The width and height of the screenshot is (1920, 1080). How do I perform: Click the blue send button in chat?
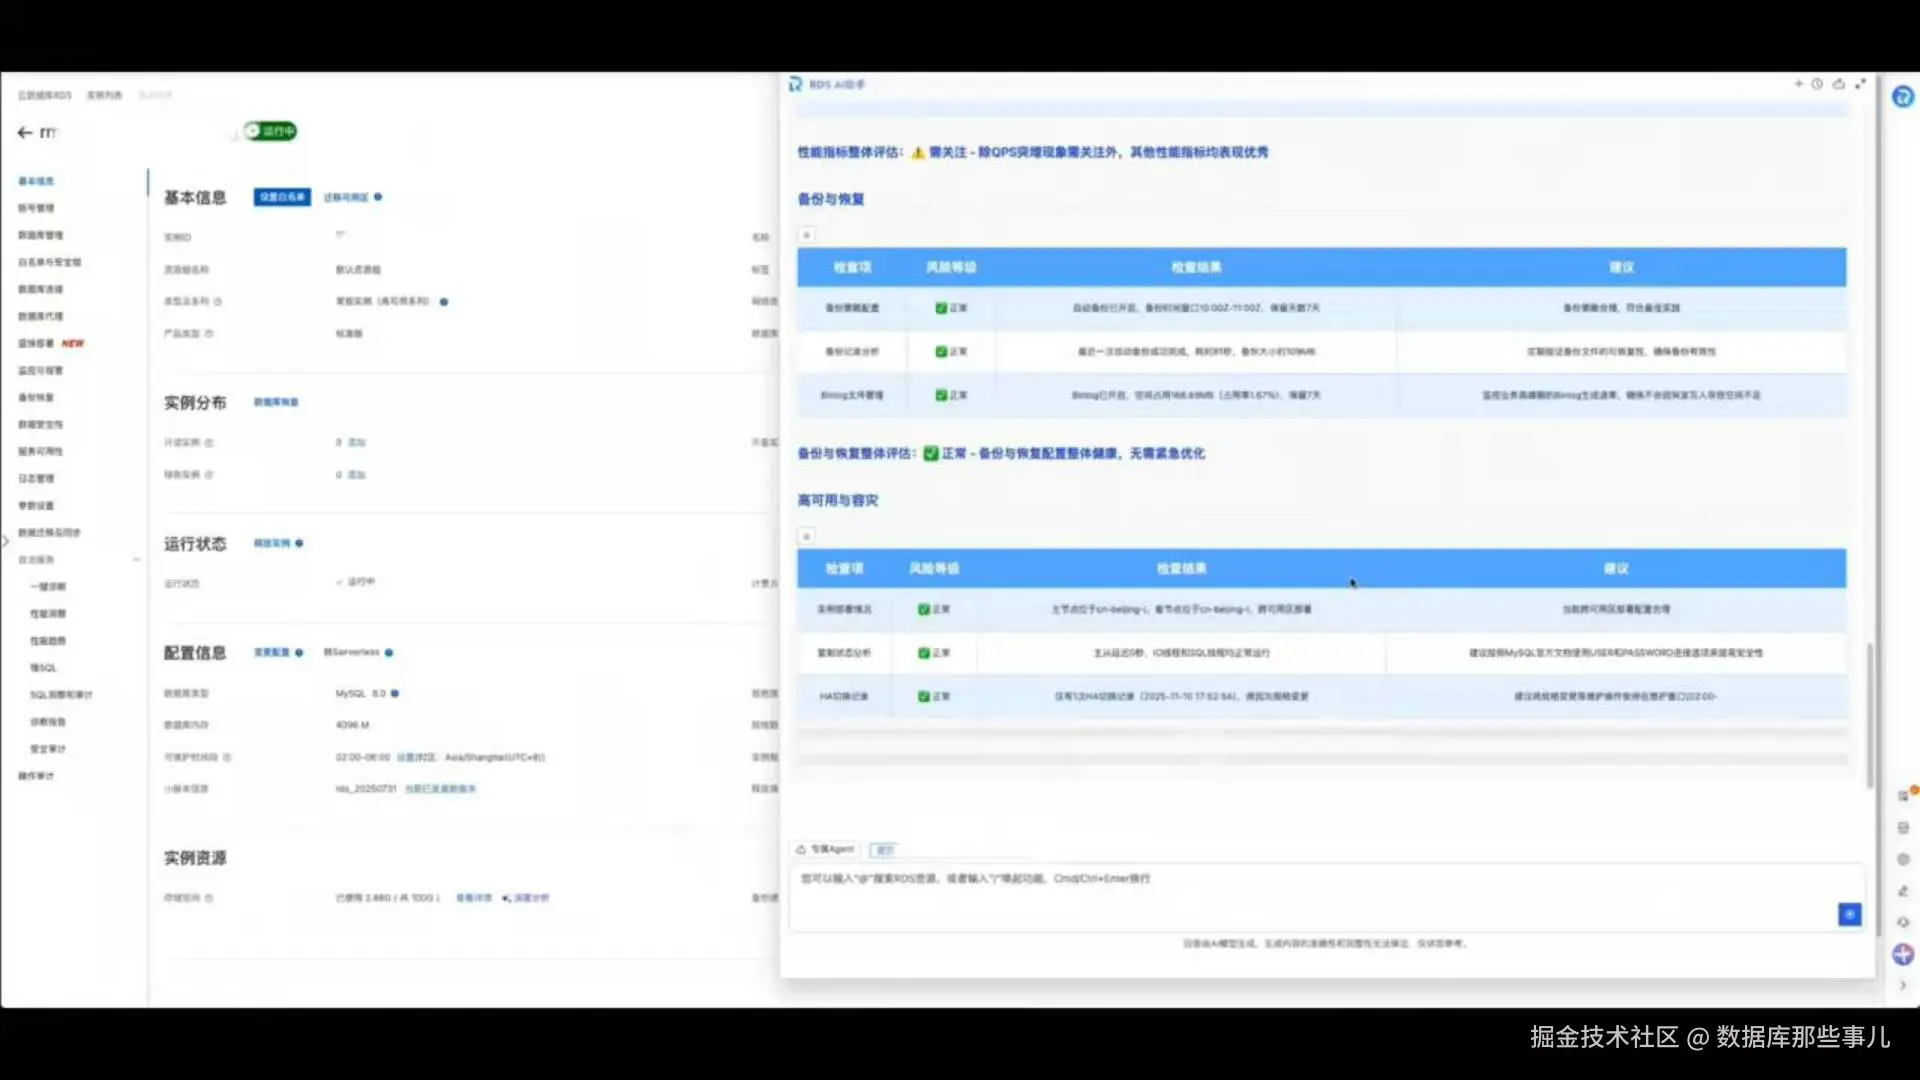click(1849, 914)
